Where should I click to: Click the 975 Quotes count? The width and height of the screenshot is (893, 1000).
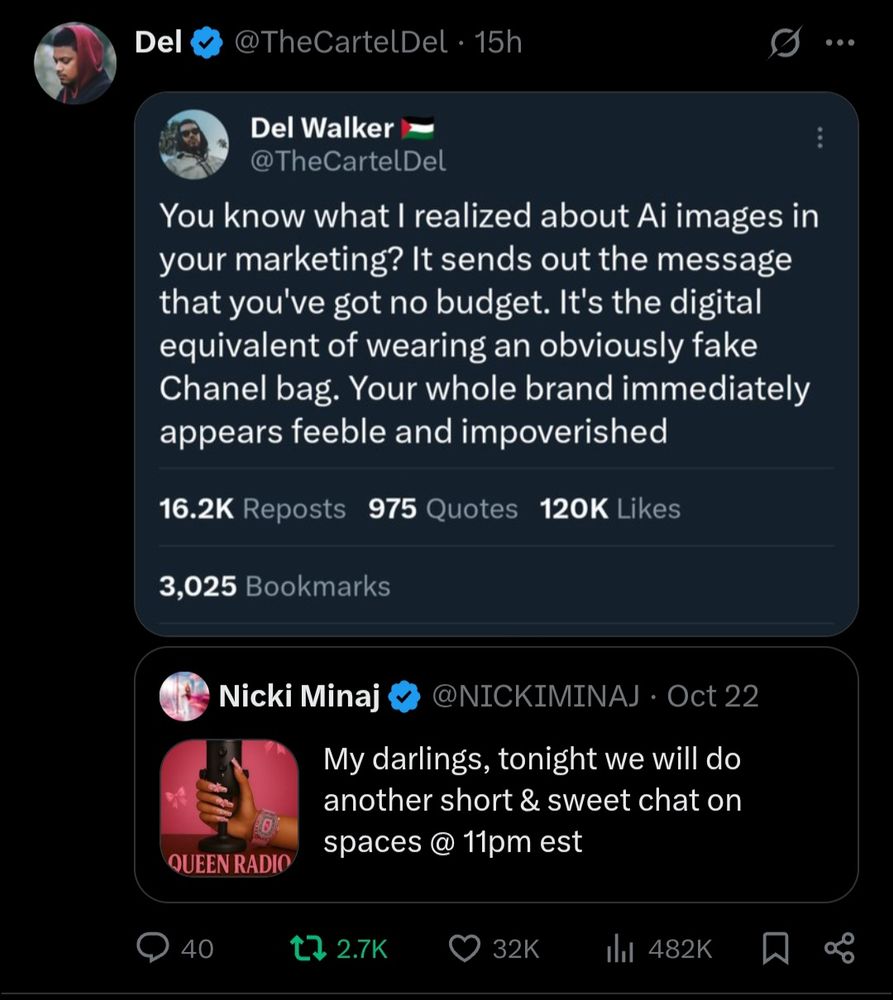443,509
